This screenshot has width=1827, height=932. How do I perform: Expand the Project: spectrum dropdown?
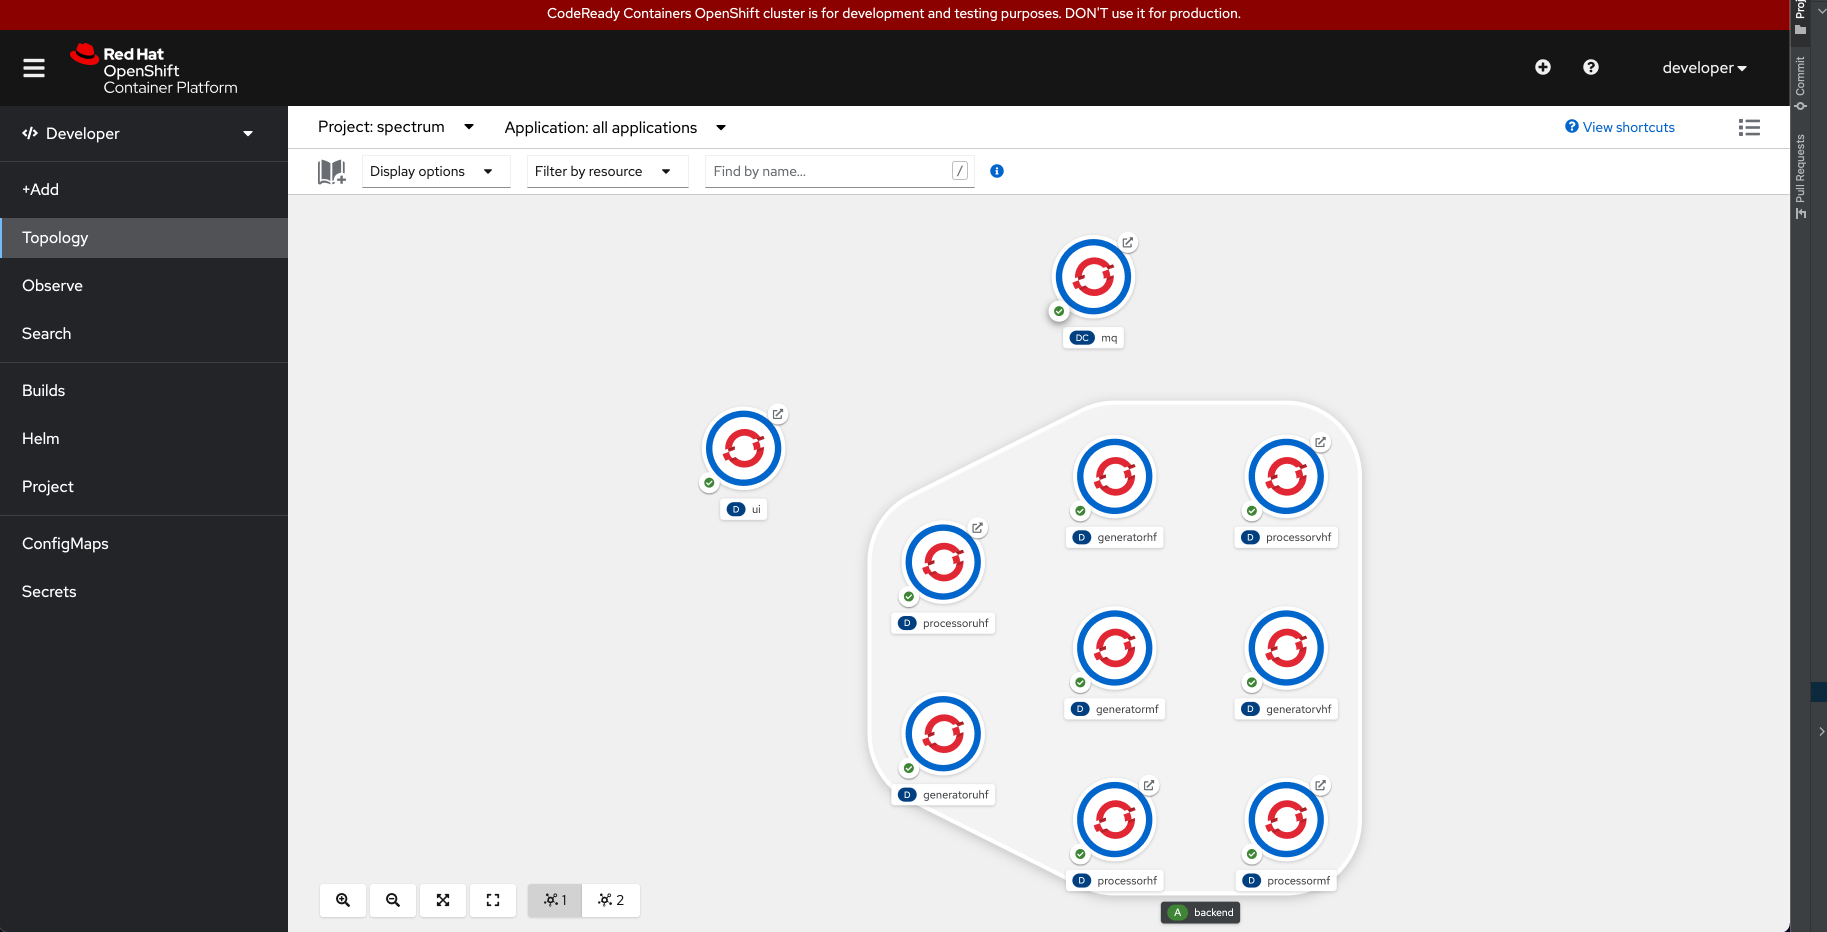396,127
